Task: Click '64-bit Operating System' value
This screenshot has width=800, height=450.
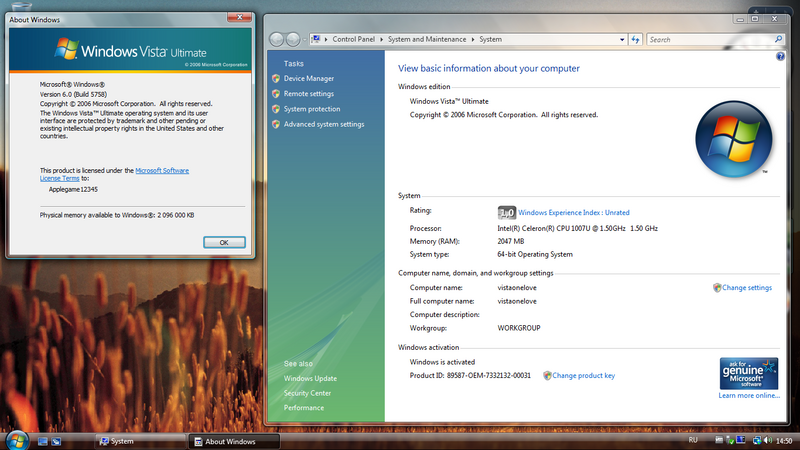Action: pyautogui.click(x=535, y=254)
